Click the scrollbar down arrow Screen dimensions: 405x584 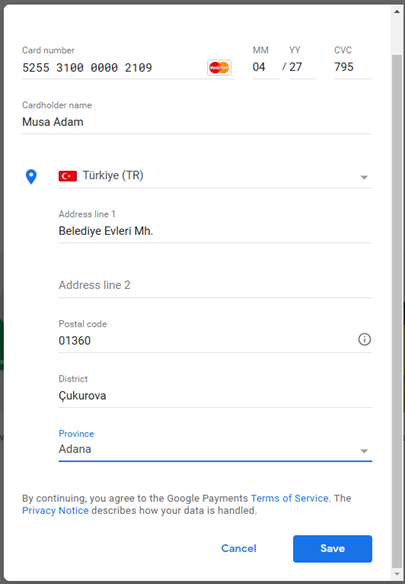click(x=397, y=574)
